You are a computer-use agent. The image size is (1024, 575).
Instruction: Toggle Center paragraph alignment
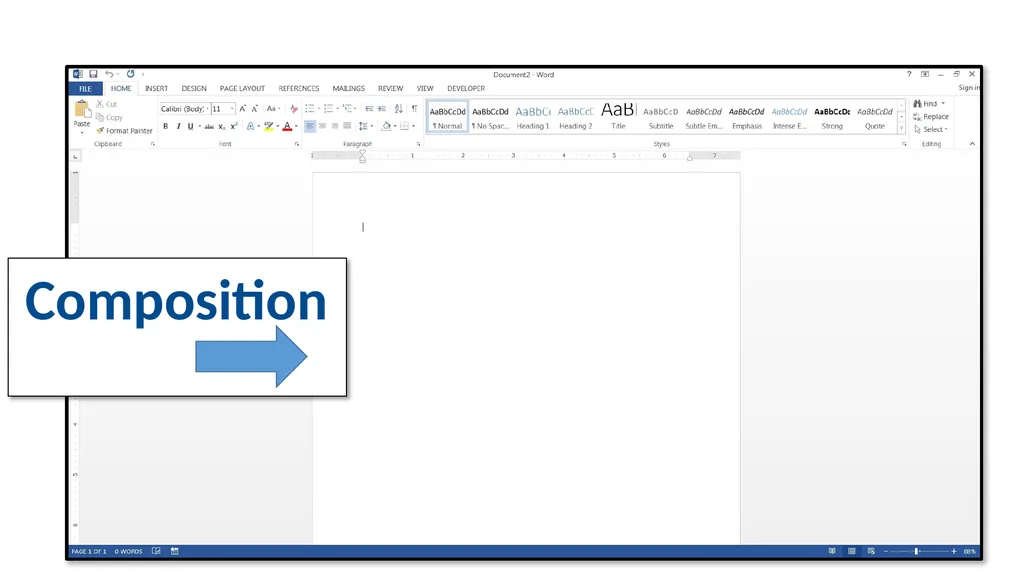point(323,127)
